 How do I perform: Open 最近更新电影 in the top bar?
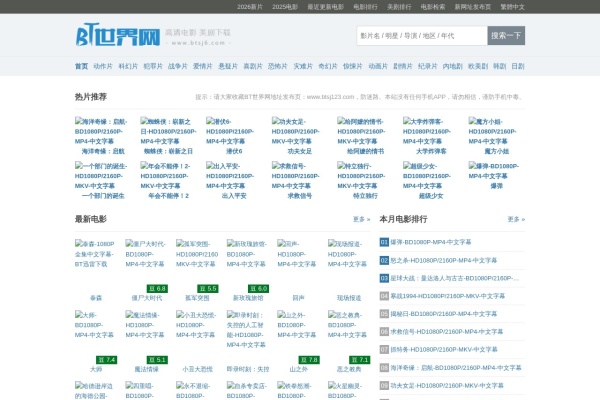click(x=326, y=7)
